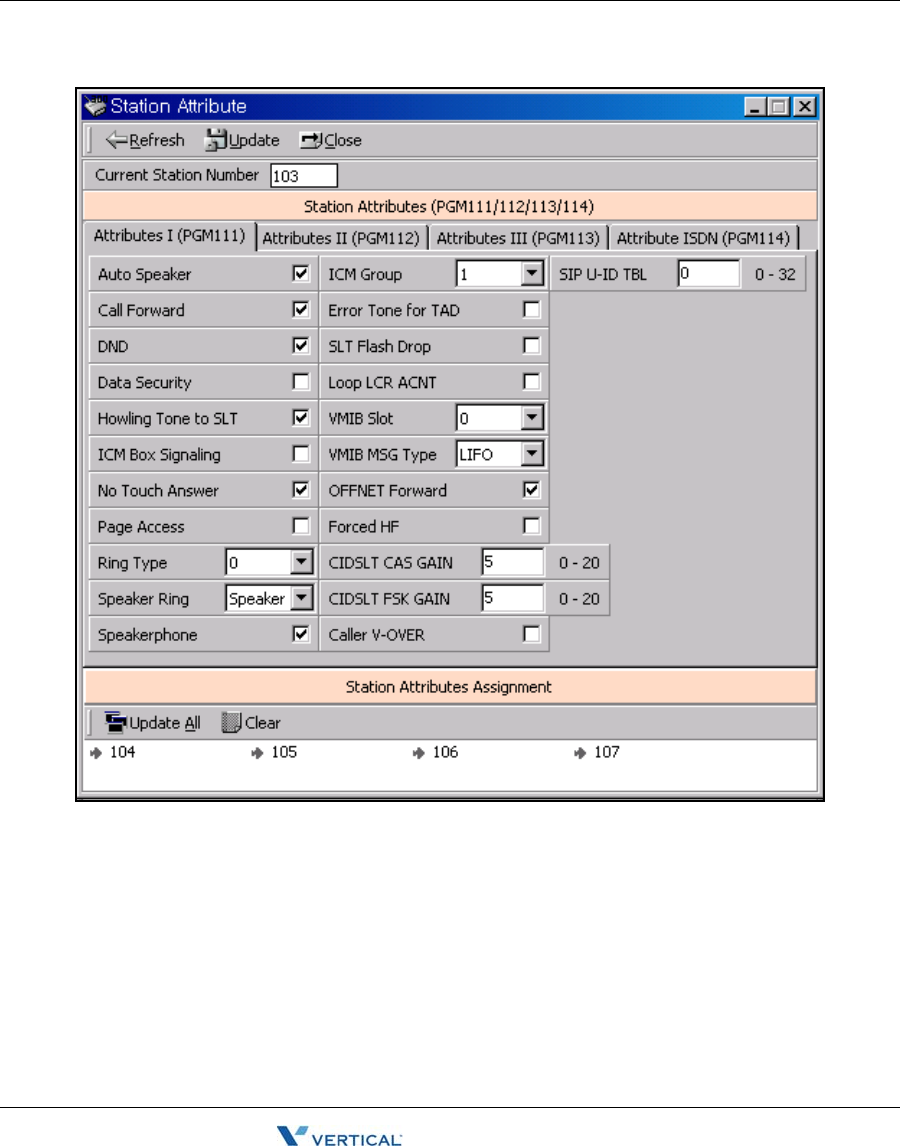The height and width of the screenshot is (1146, 900).
Task: Click the Clear button label
Action: pyautogui.click(x=263, y=723)
